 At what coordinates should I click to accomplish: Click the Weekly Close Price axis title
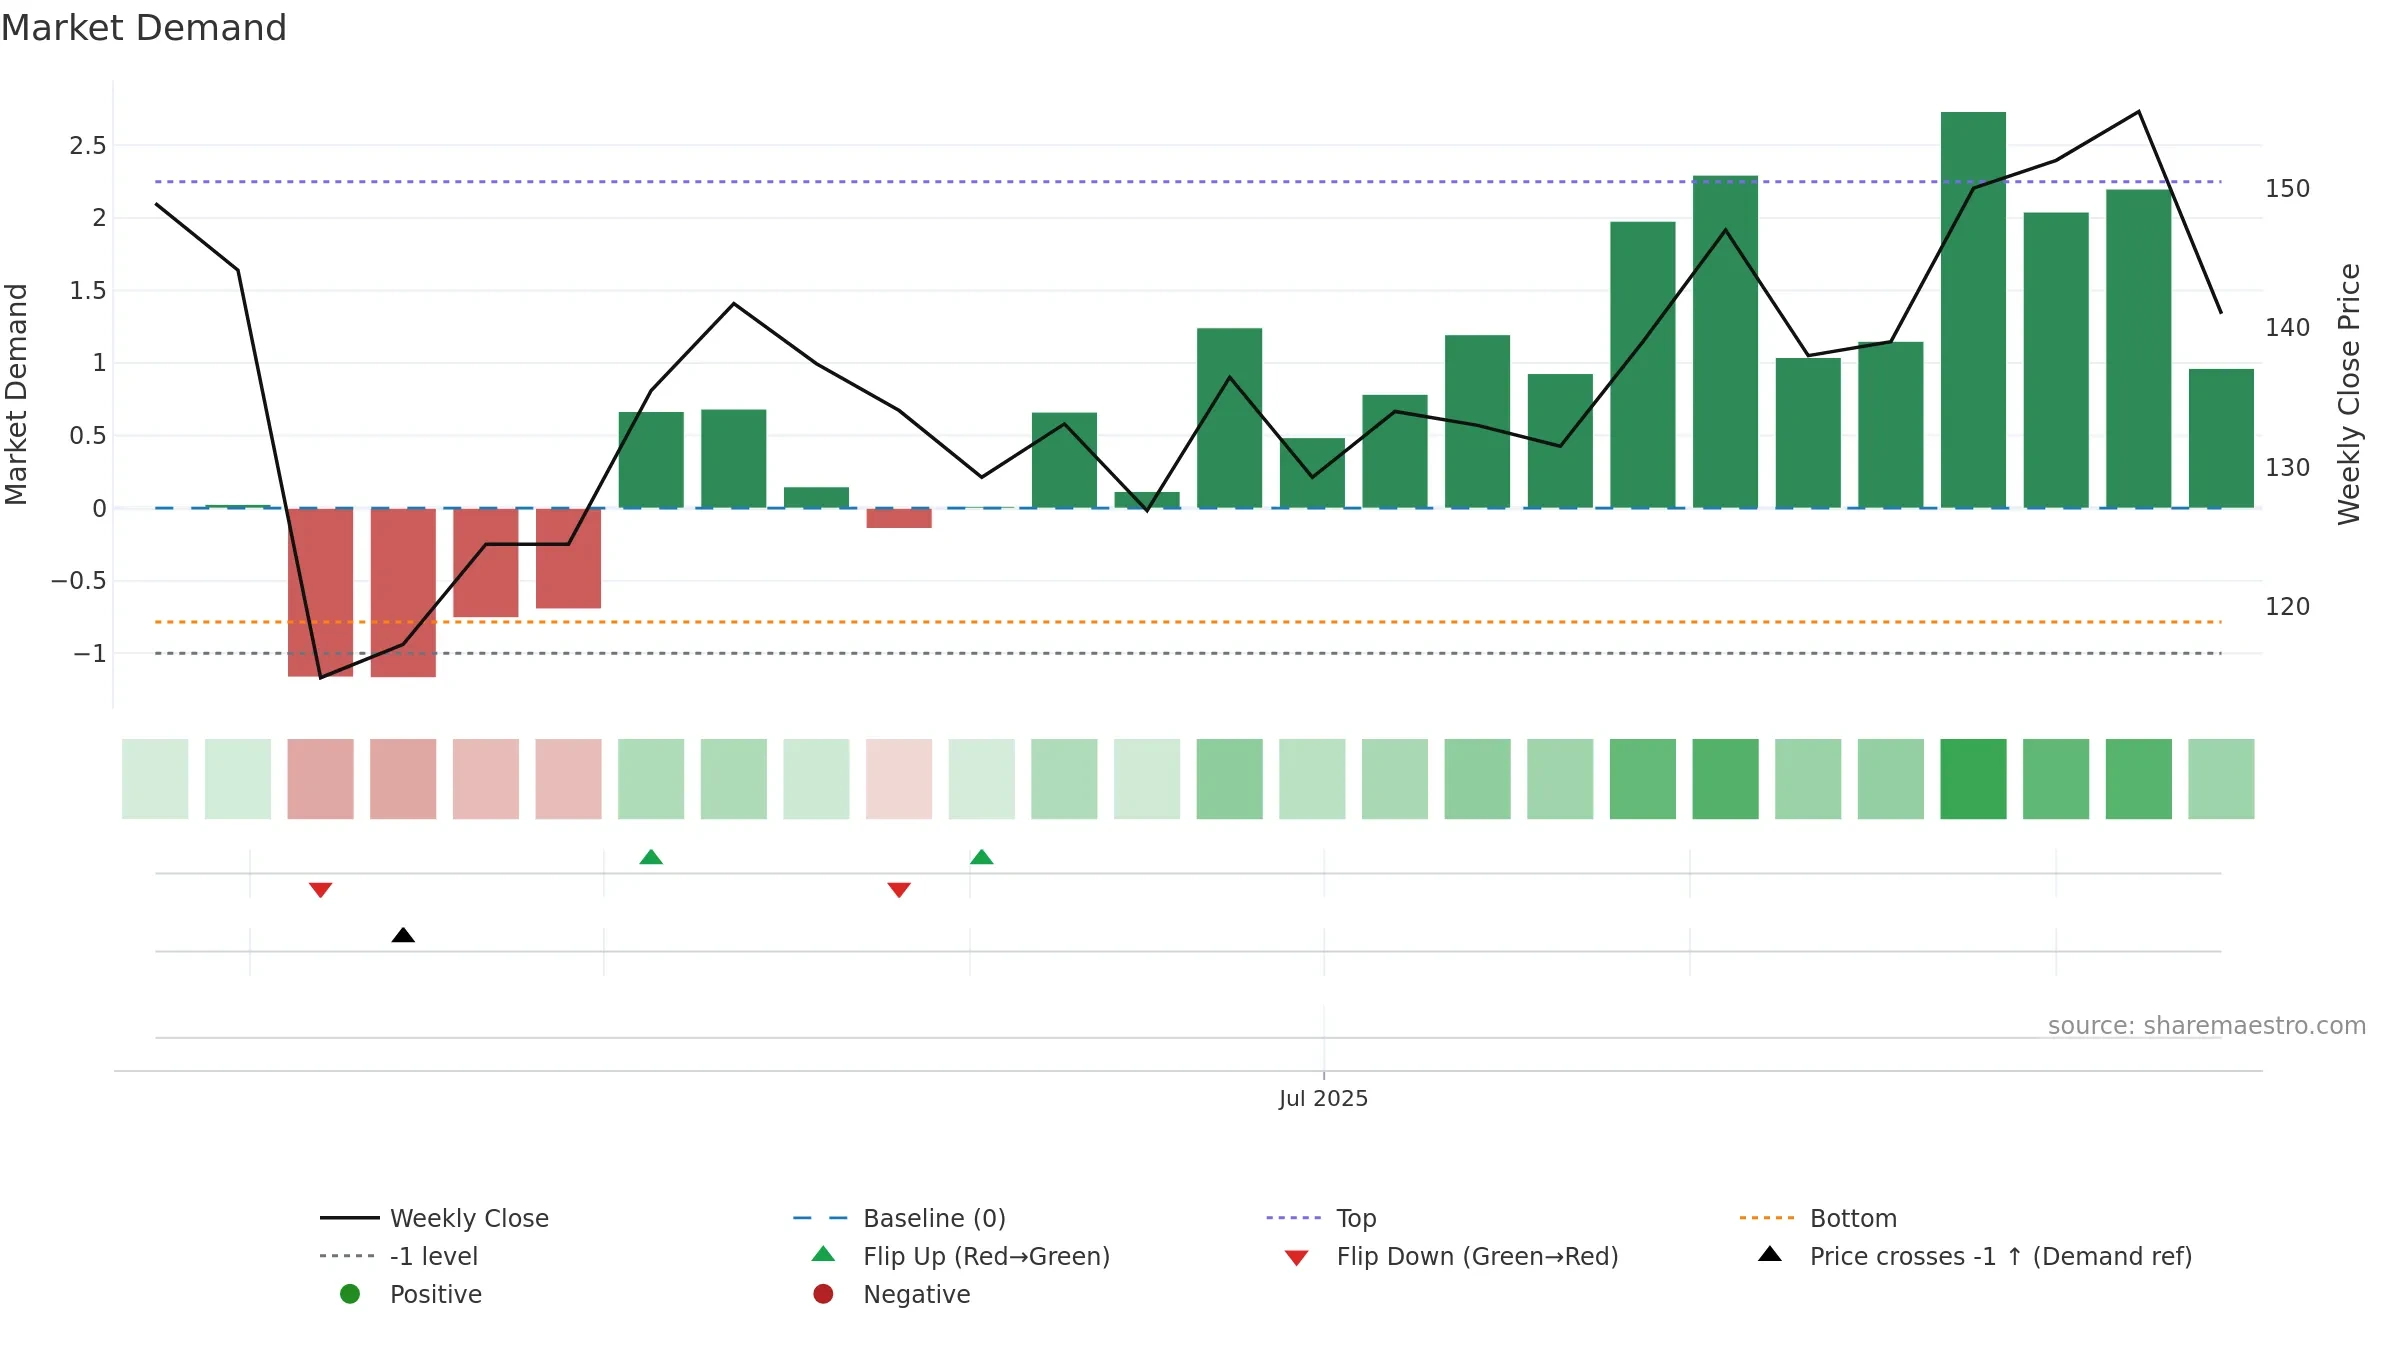(x=2348, y=394)
